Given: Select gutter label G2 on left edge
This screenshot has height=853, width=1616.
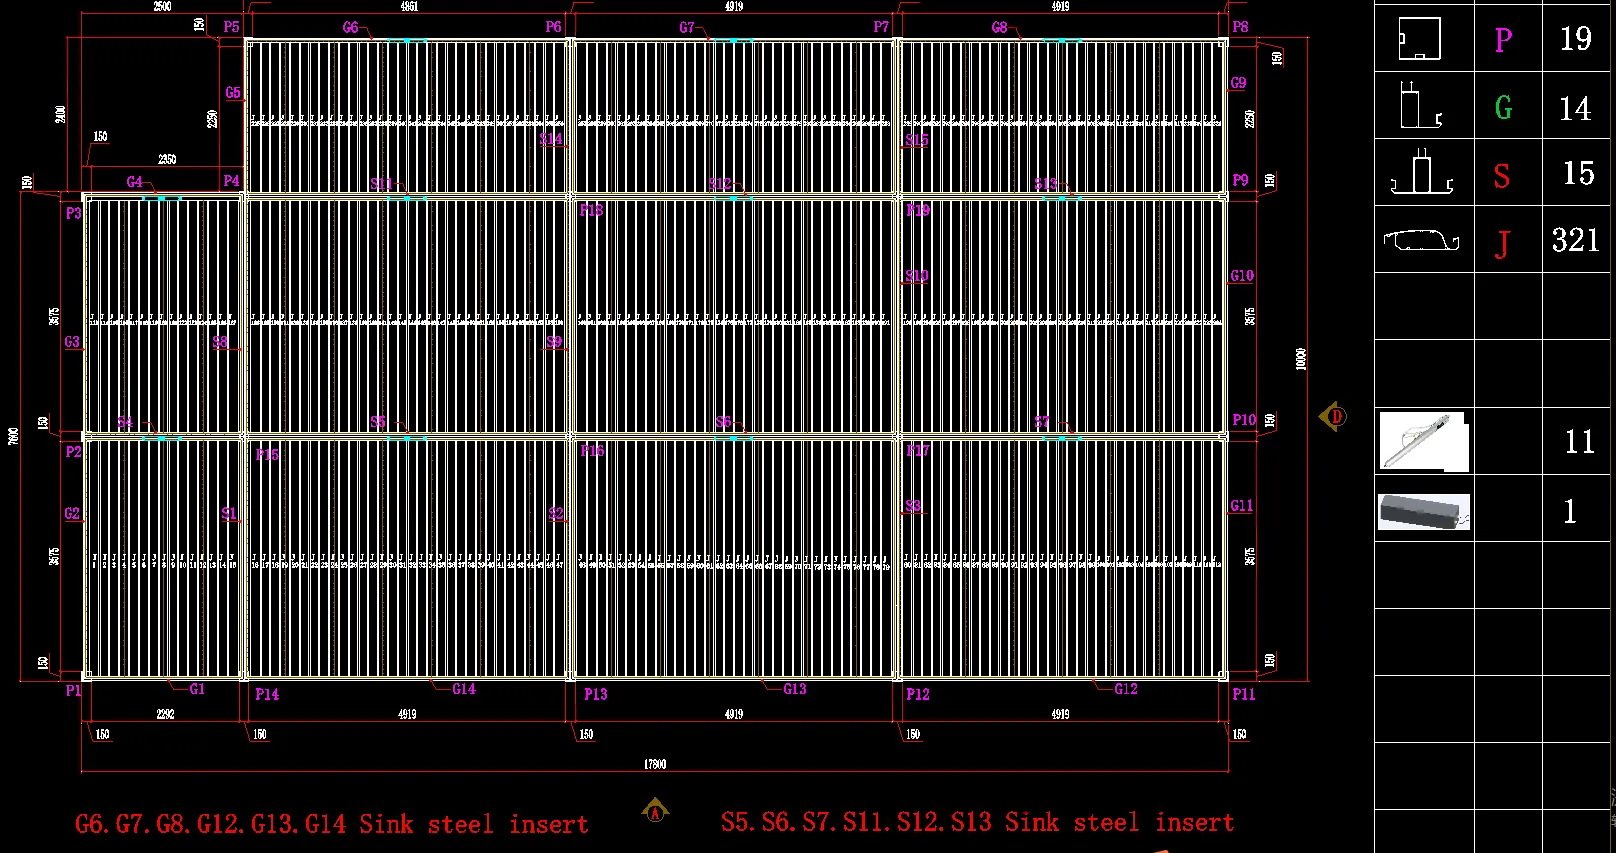Looking at the screenshot, I should tap(72, 513).
